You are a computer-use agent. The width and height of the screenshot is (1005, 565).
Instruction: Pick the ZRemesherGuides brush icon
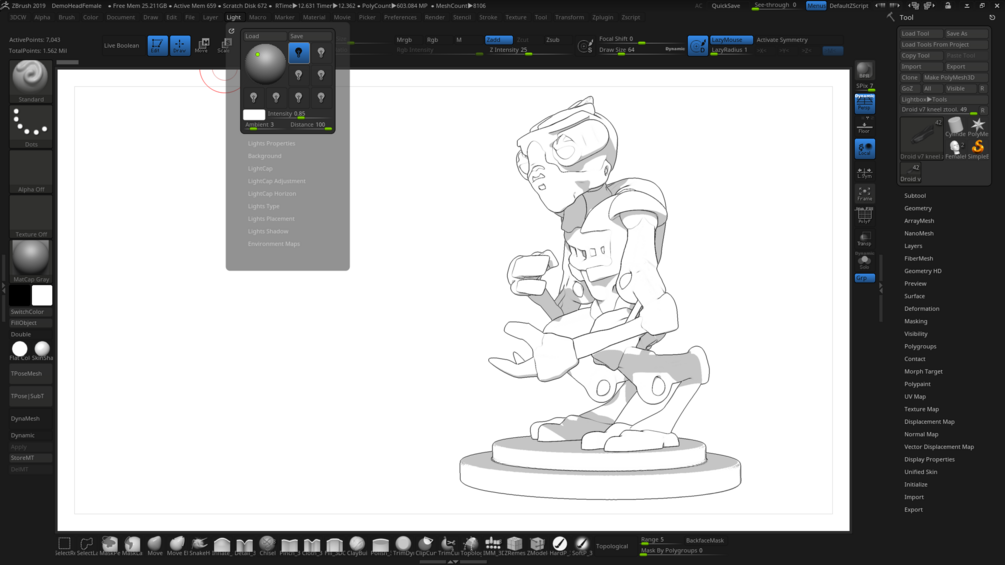coord(515,545)
